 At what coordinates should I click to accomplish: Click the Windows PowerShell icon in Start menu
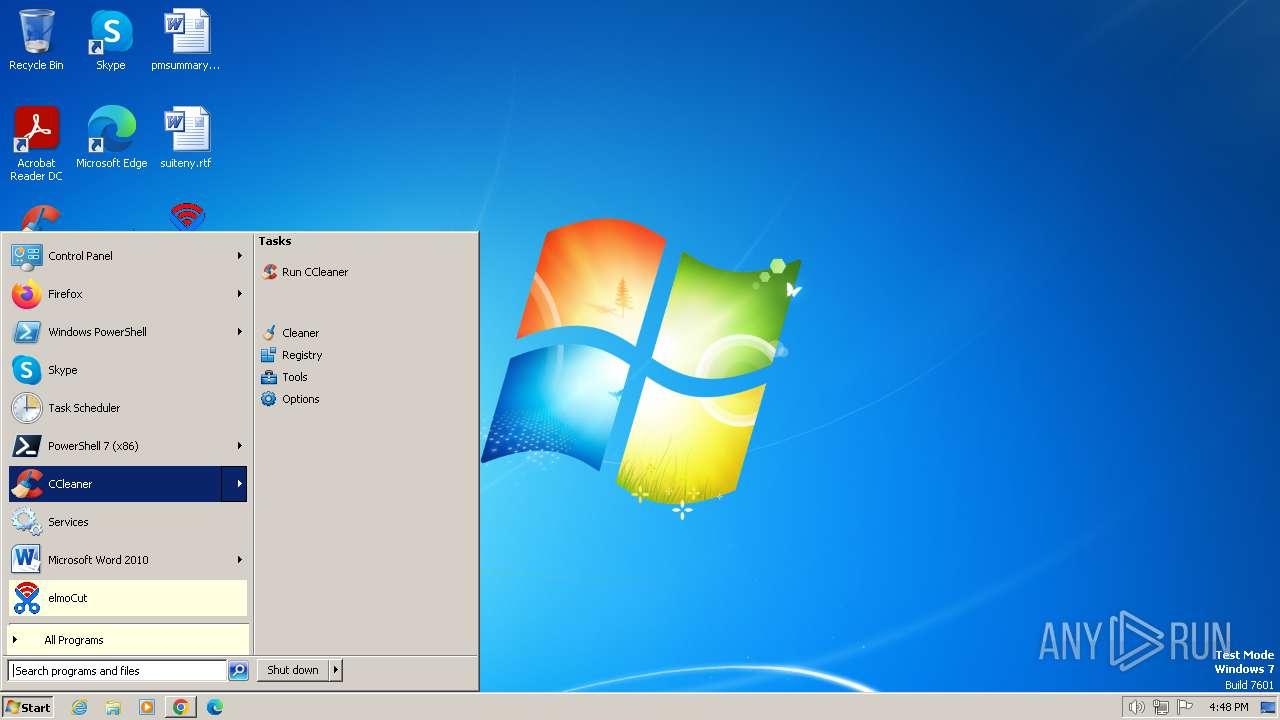(x=26, y=332)
